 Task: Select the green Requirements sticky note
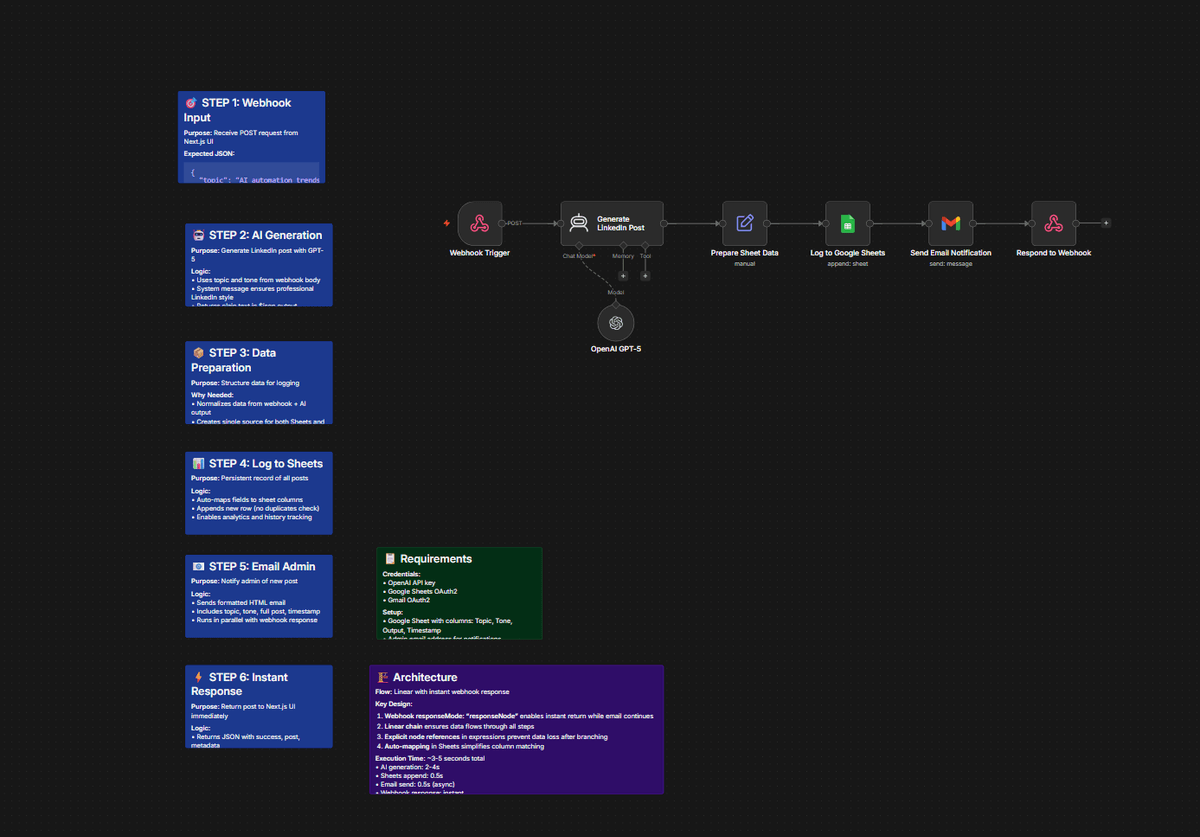click(459, 593)
